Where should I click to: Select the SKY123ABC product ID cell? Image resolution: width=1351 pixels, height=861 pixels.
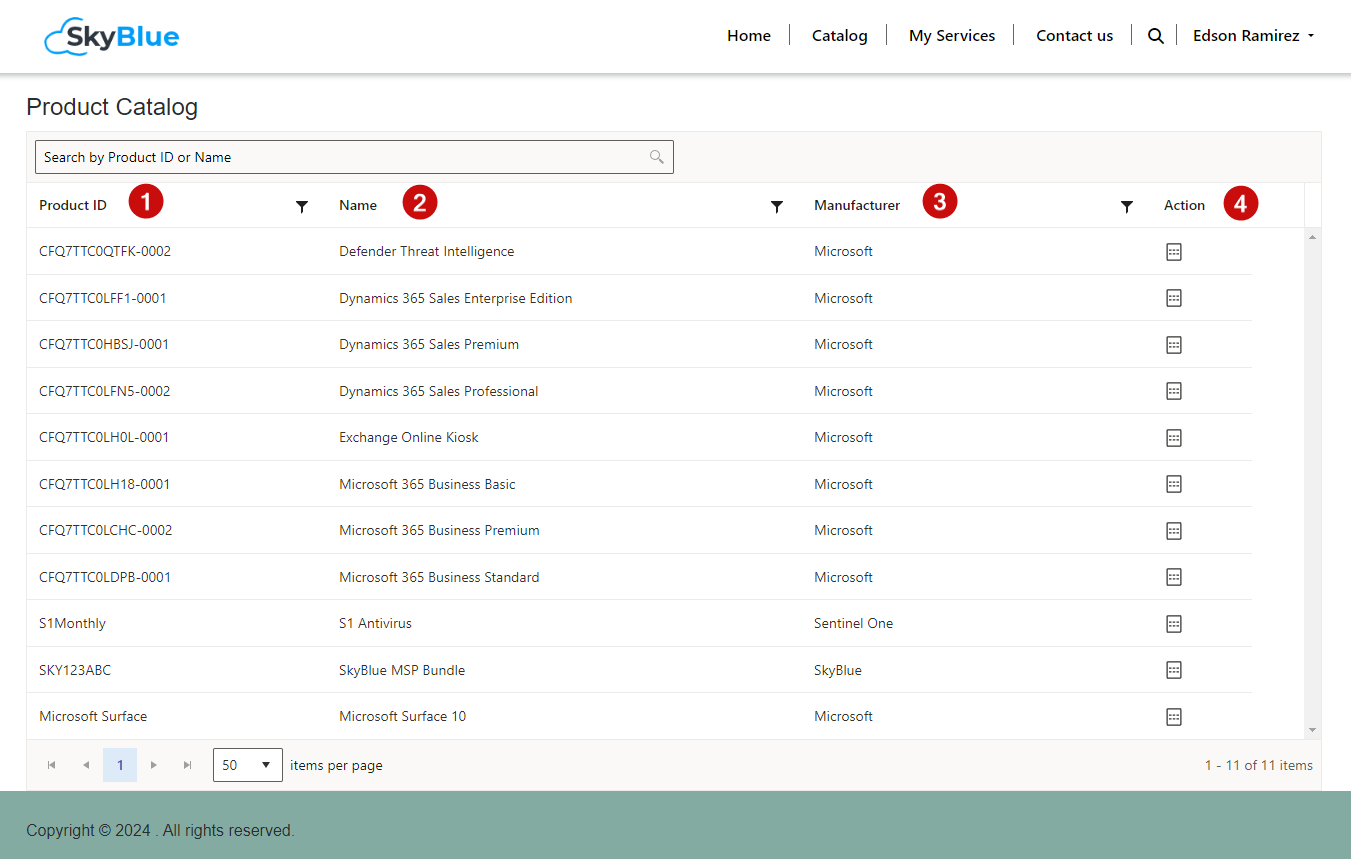[x=75, y=670]
